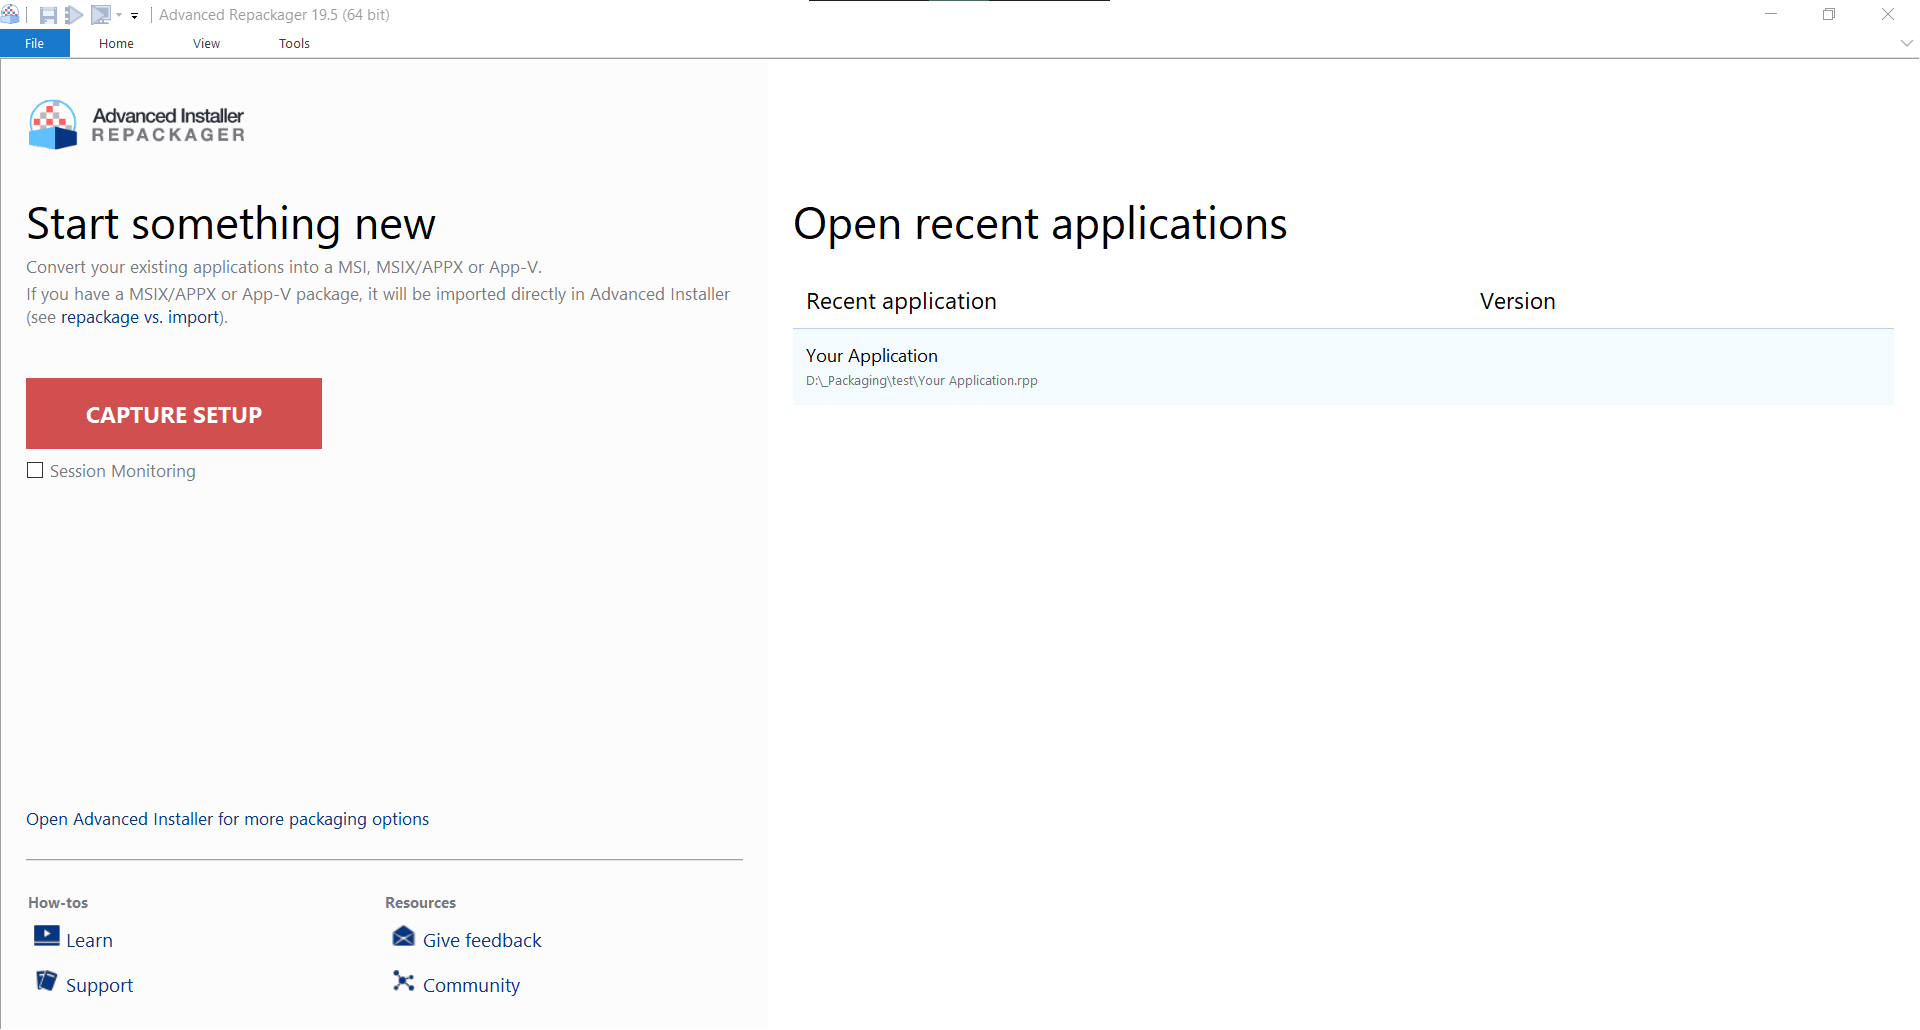This screenshot has width=1920, height=1030.
Task: Open the File menu
Action: pyautogui.click(x=35, y=43)
